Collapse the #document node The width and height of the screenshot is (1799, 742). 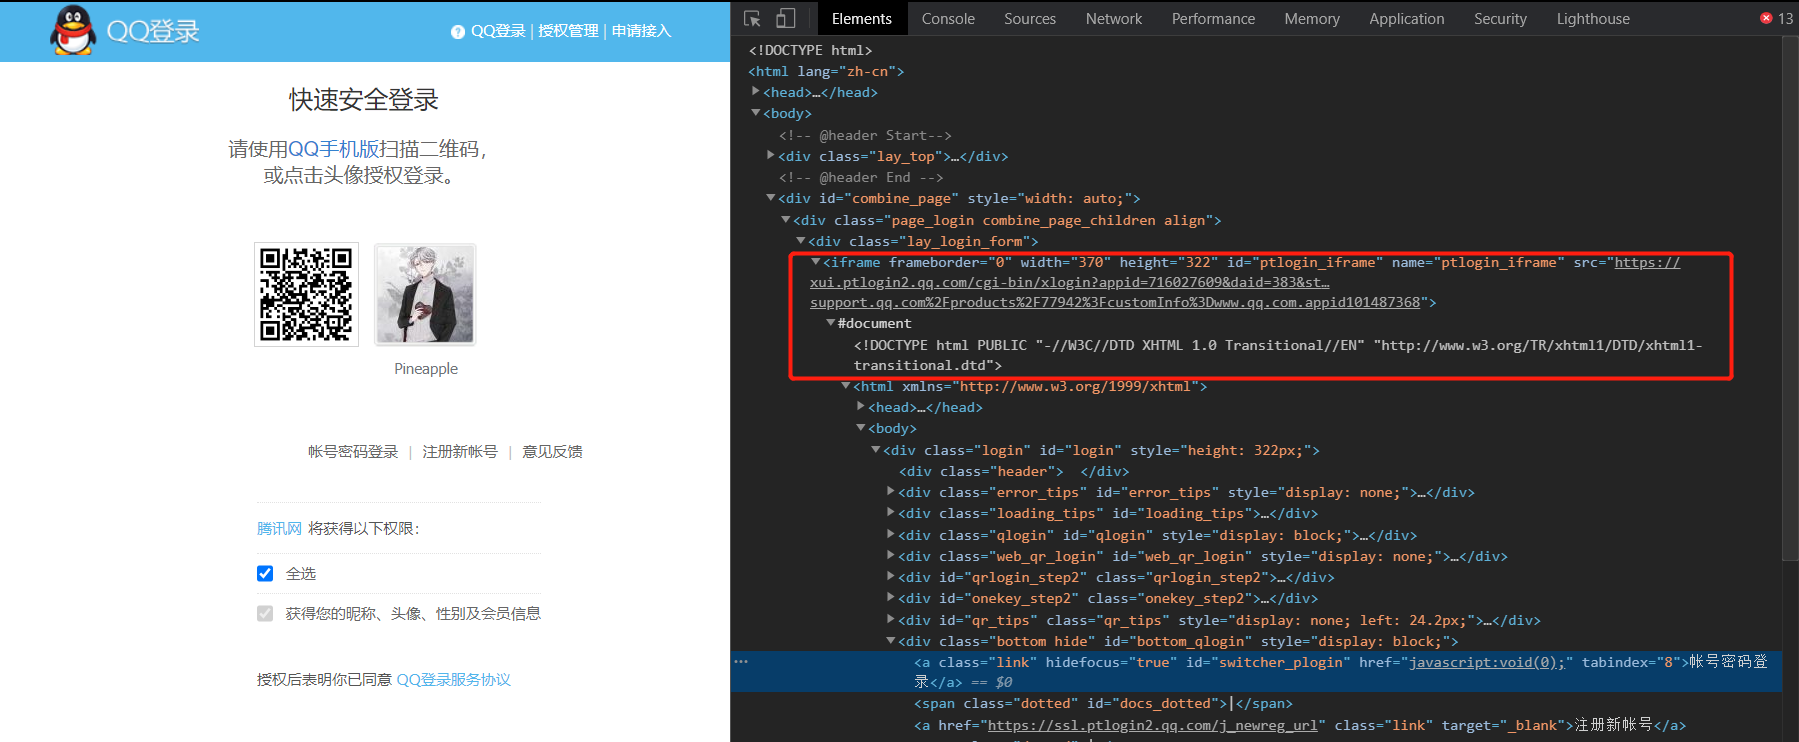coord(831,322)
